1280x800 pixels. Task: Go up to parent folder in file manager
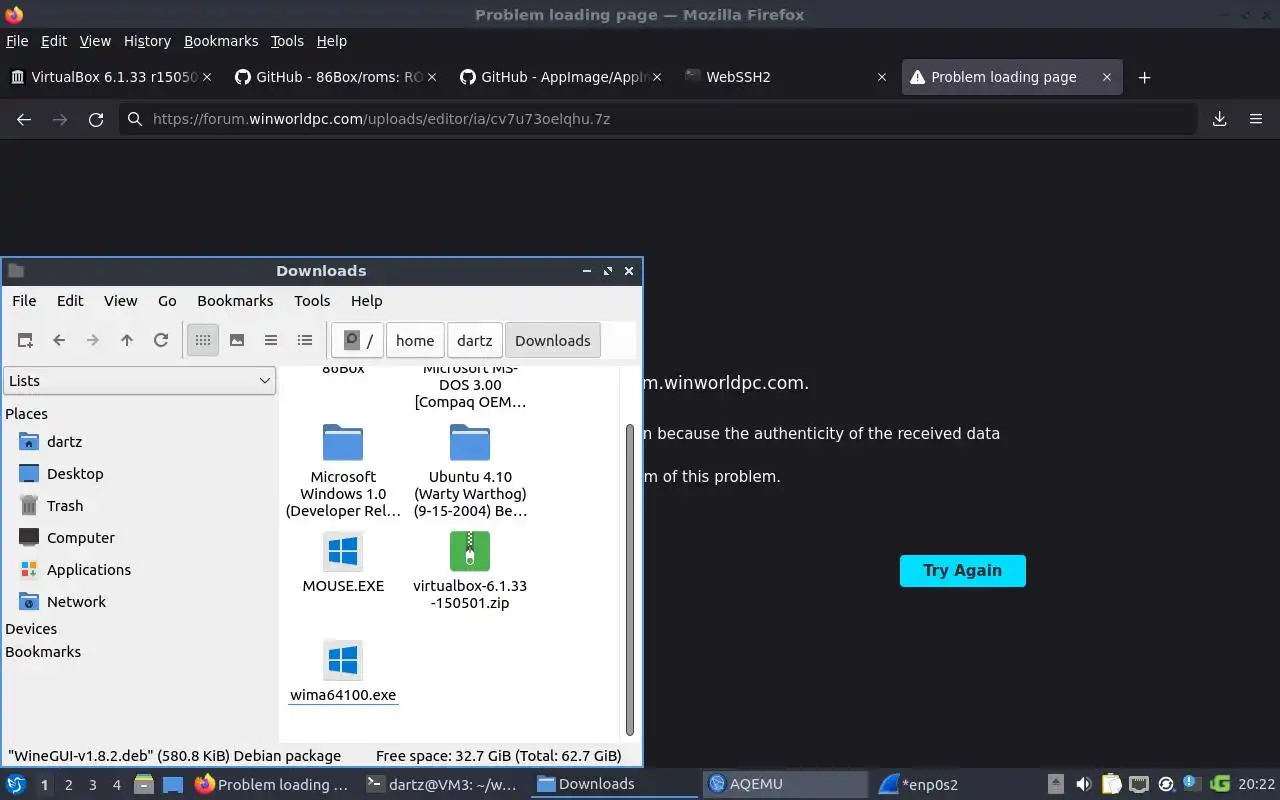click(127, 340)
